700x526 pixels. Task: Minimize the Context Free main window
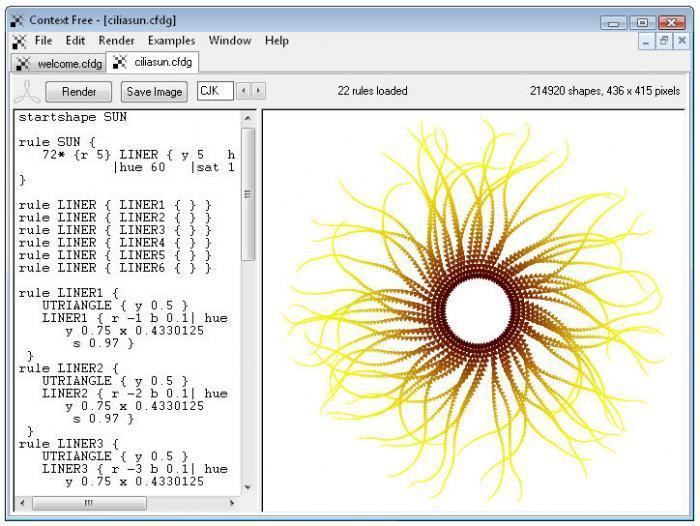[x=614, y=22]
